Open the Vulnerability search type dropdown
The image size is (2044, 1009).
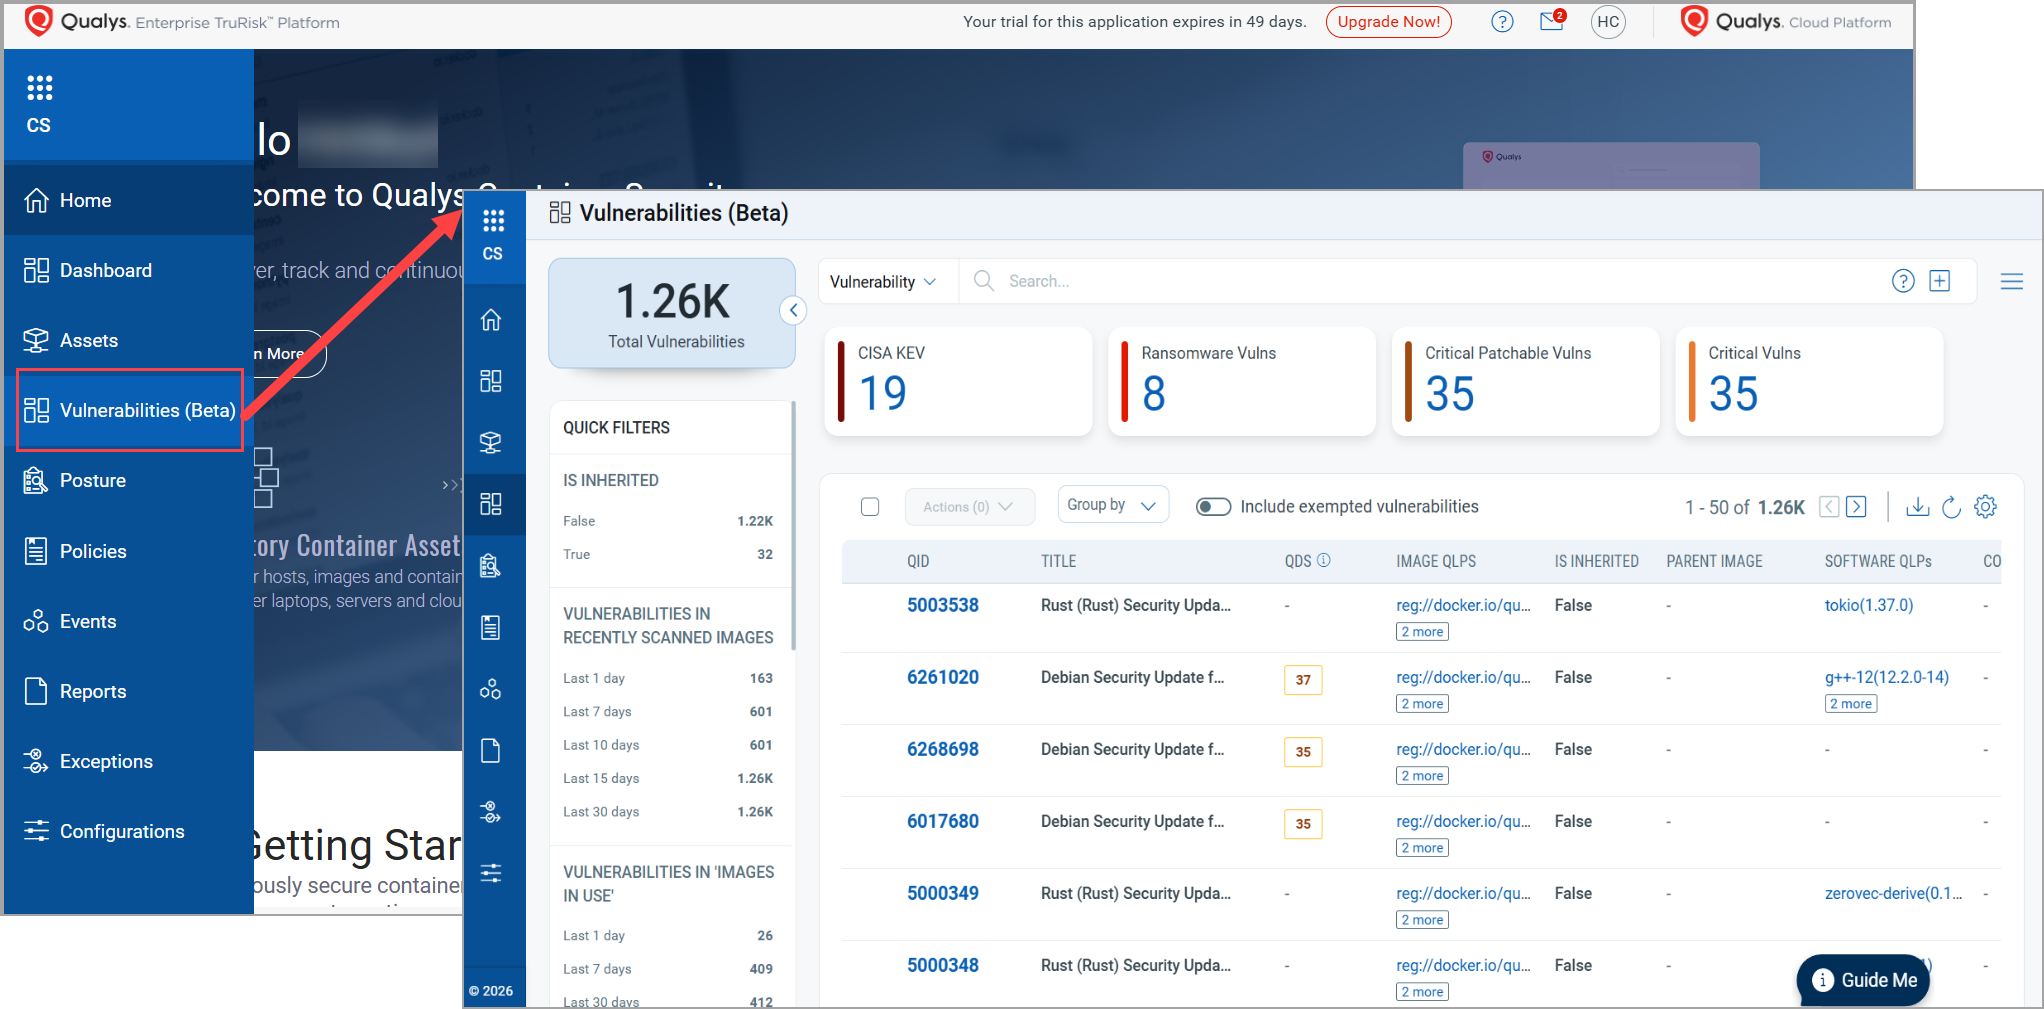click(883, 282)
